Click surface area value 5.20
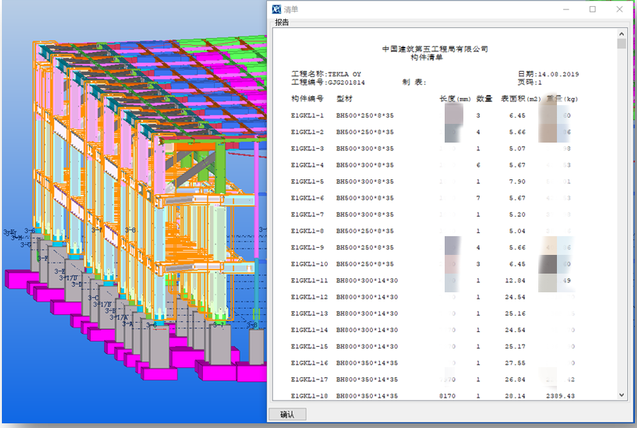This screenshot has width=637, height=428. point(517,214)
